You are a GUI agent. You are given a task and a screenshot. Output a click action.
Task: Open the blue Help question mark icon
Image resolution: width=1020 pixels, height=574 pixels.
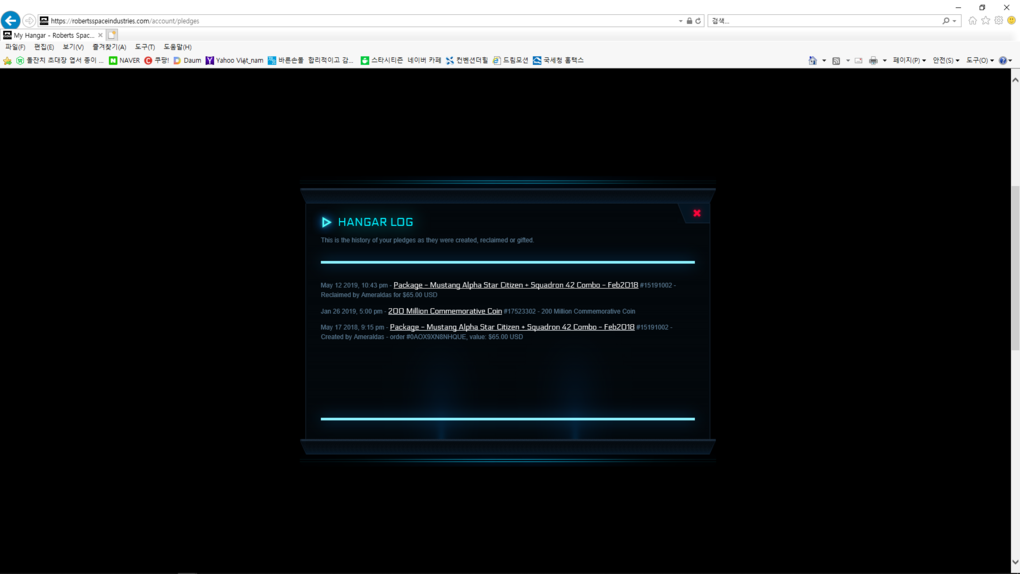[x=1003, y=61]
